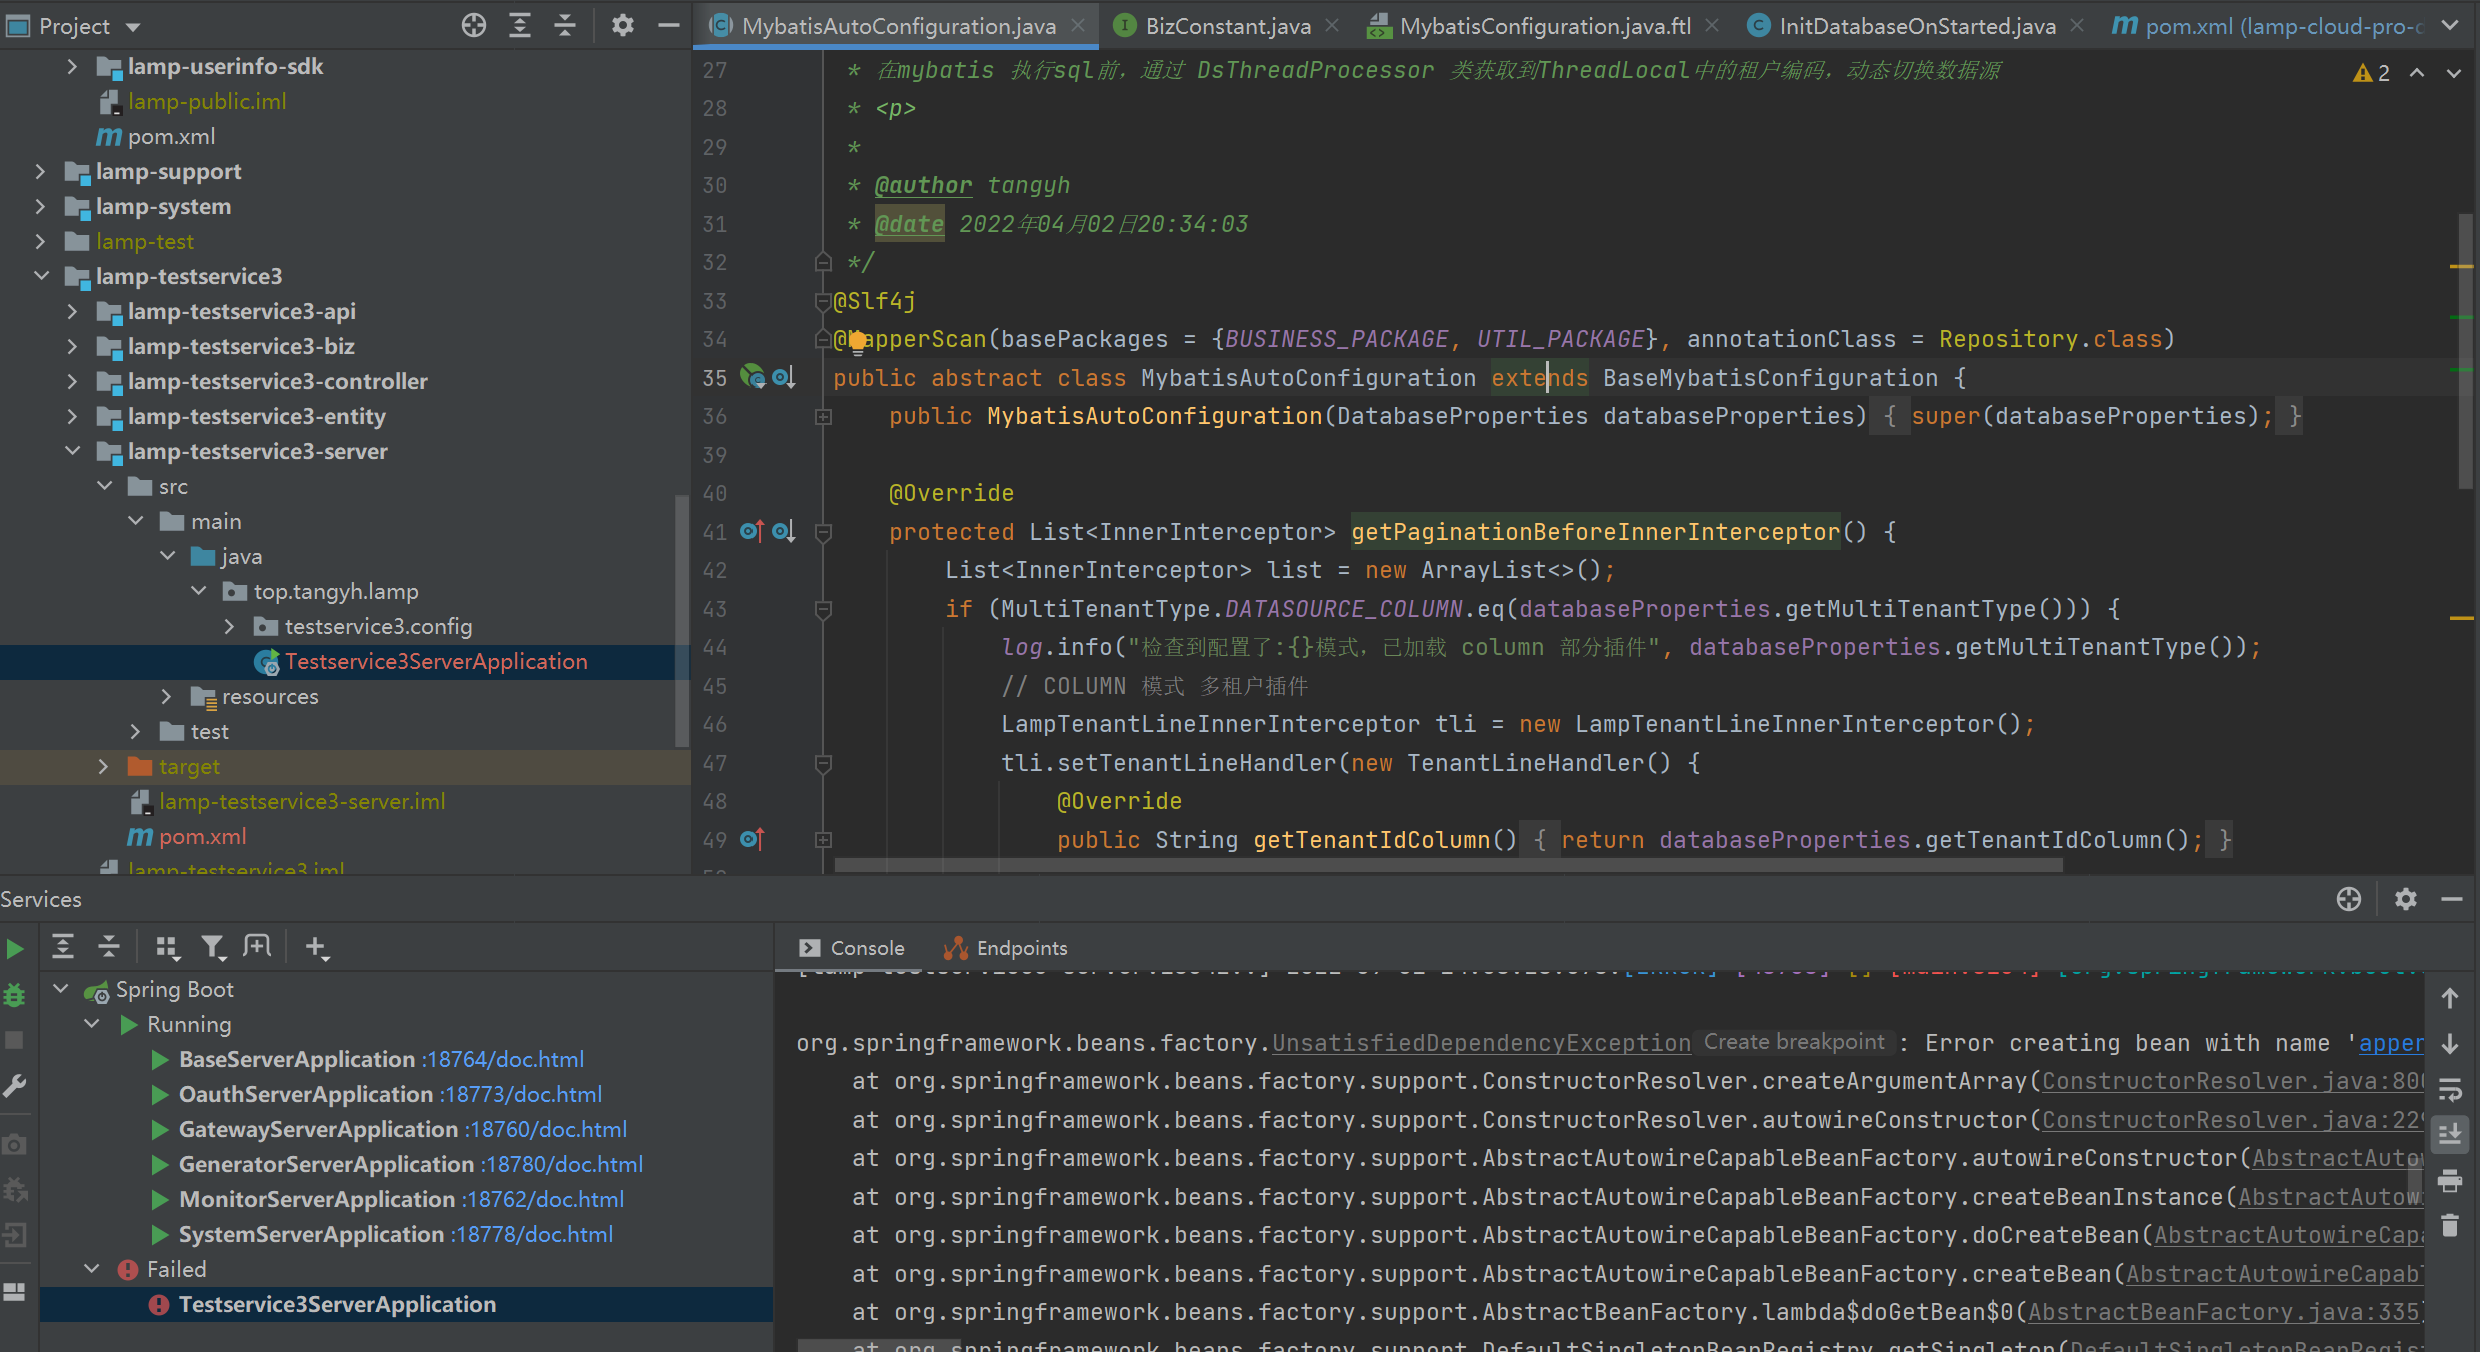Add a new service with the plus icon

point(317,946)
